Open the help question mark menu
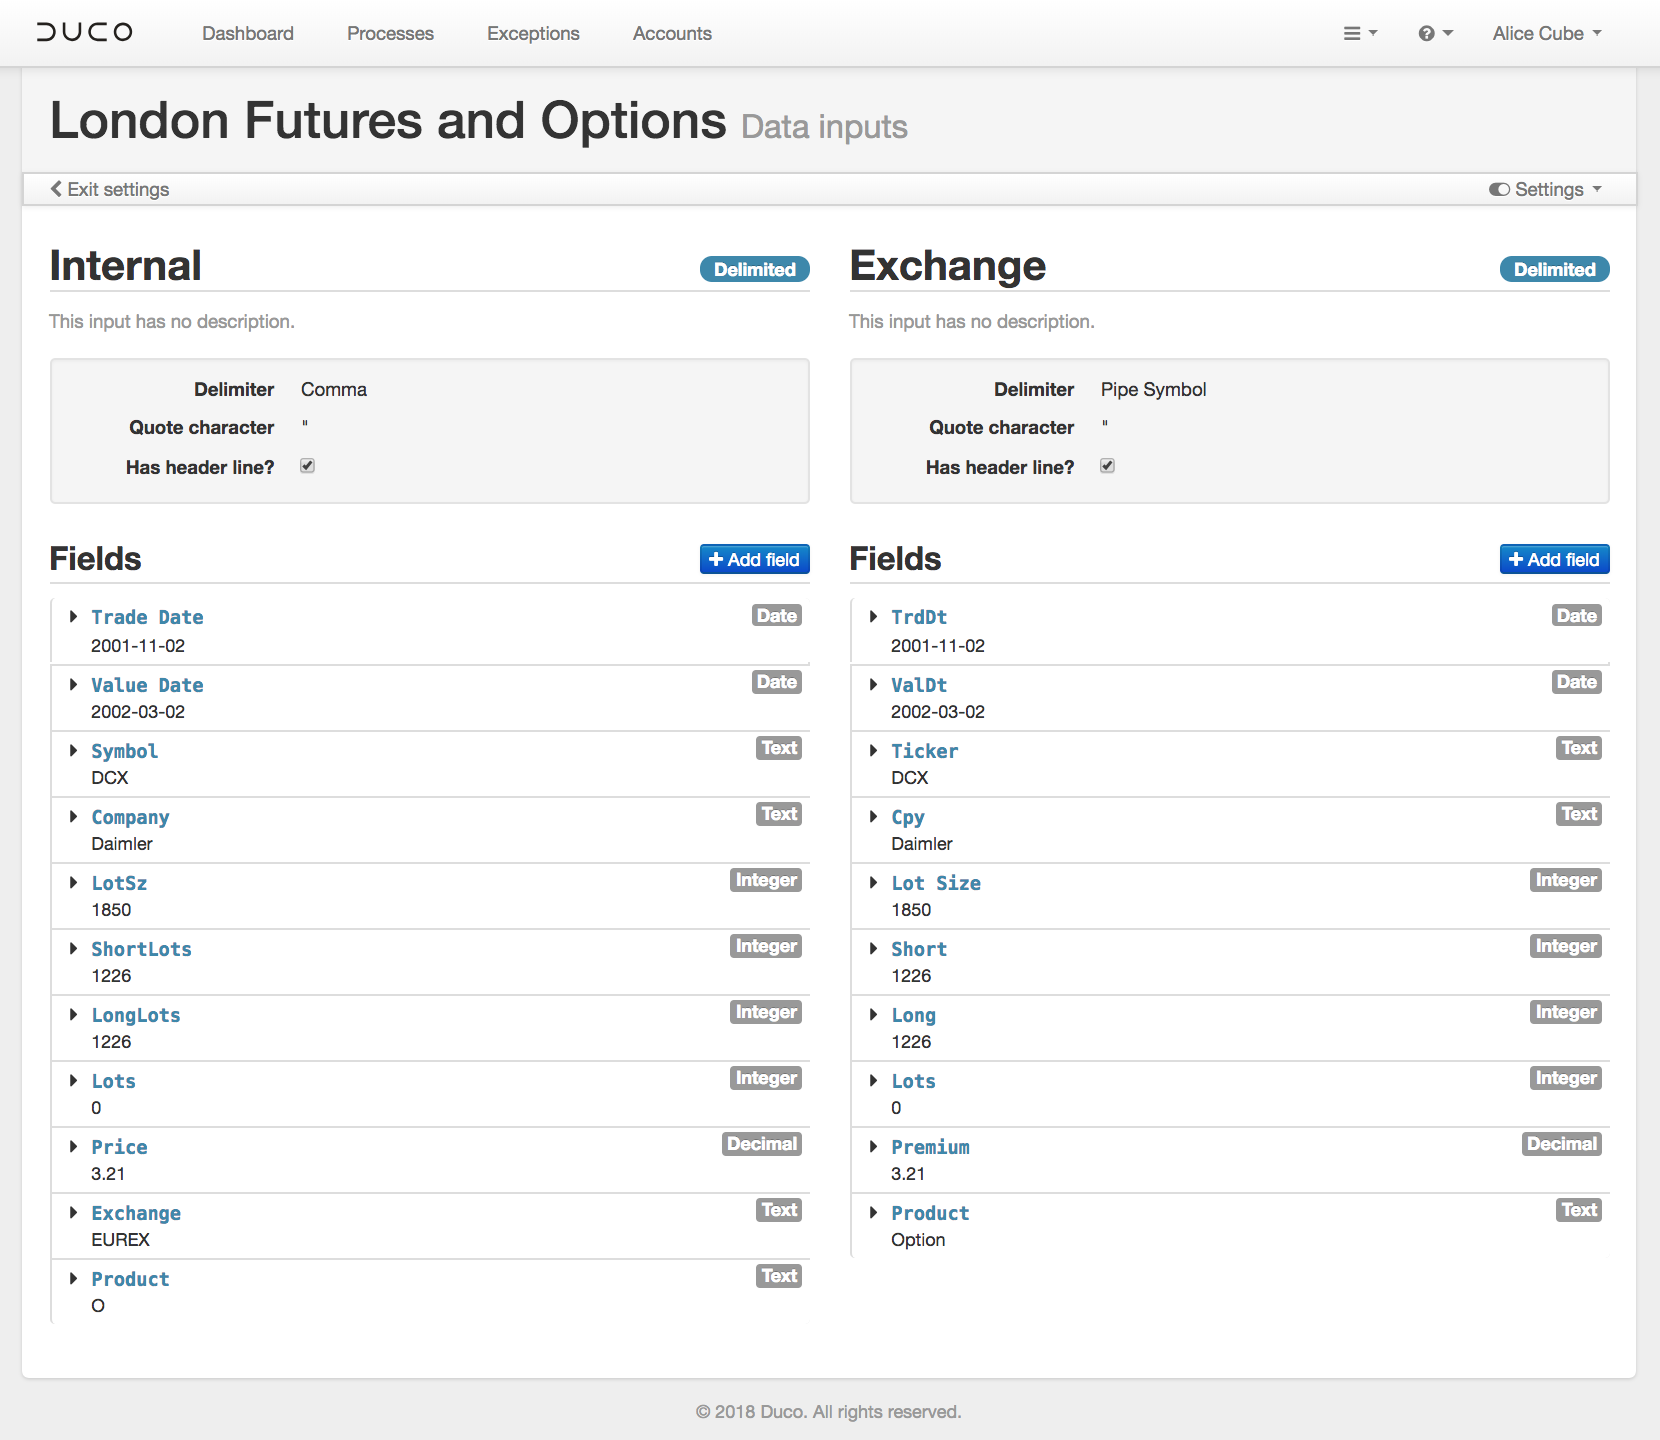 [x=1434, y=33]
